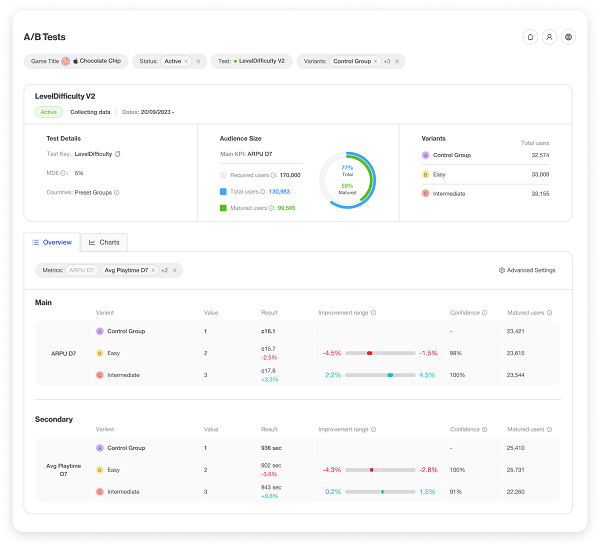
Task: Click the Confidence info icon in Main table
Action: click(x=486, y=313)
